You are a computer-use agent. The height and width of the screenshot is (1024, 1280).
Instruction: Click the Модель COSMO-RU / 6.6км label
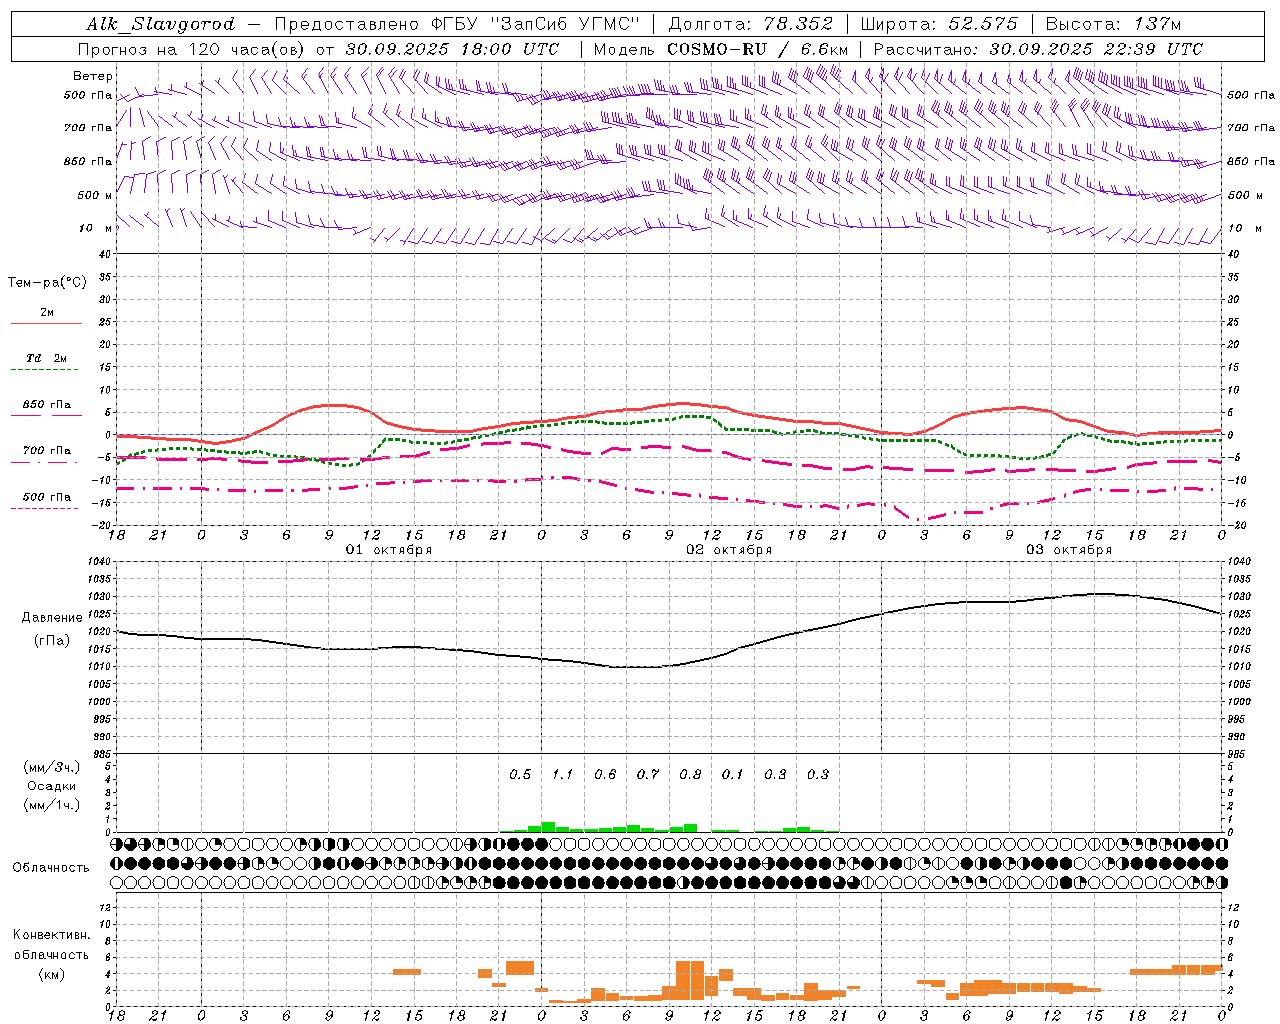tap(721, 49)
